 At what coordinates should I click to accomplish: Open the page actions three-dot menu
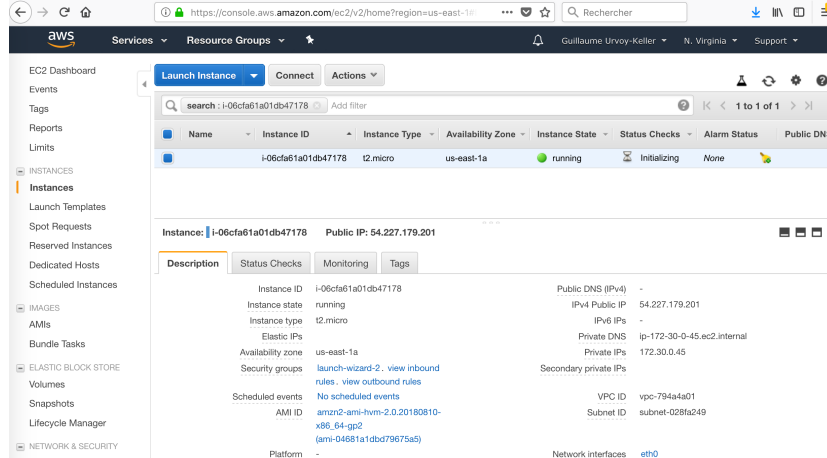click(x=507, y=12)
